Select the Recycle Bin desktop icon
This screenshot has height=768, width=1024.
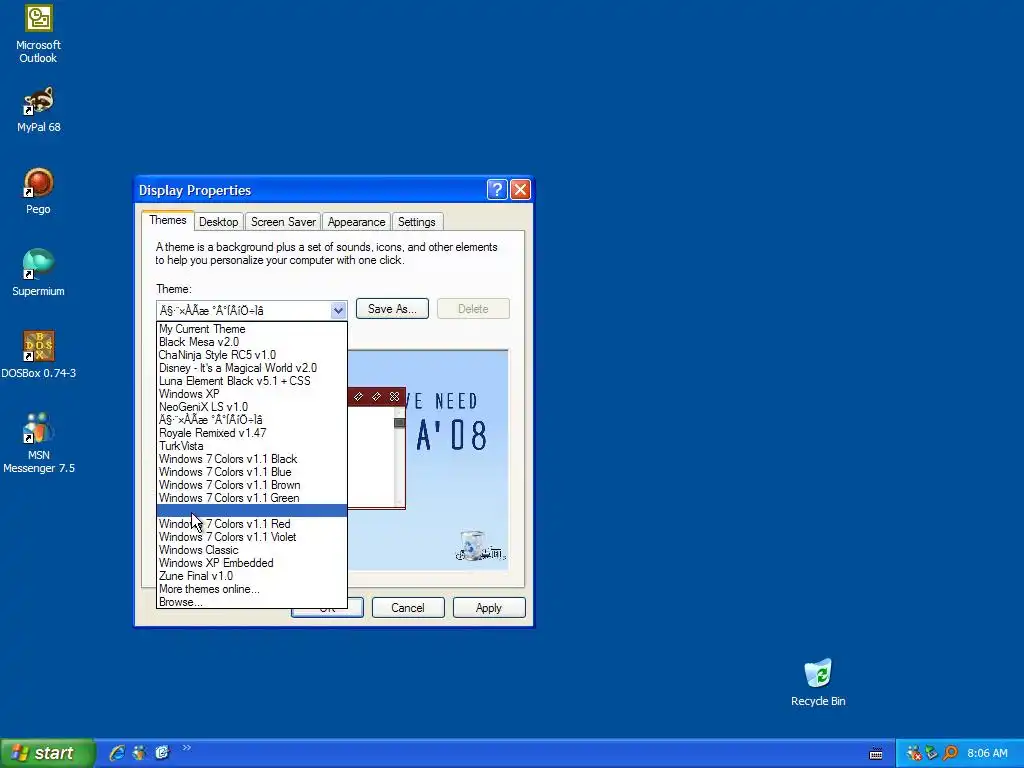point(818,682)
